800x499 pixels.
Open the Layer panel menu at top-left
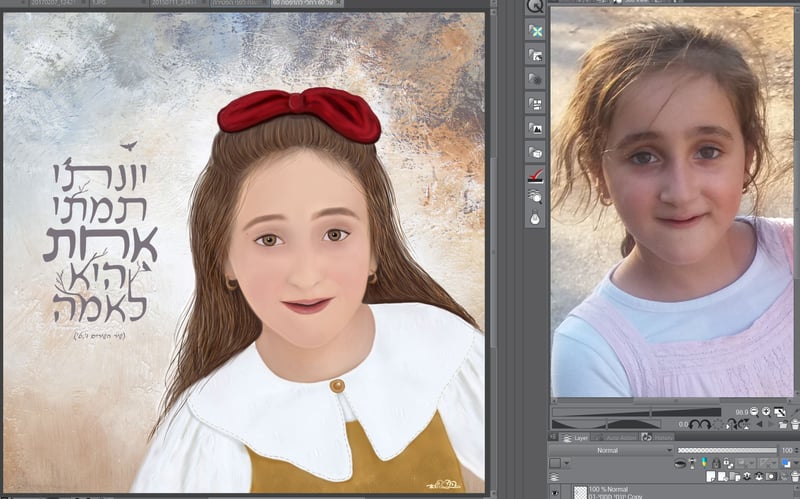point(554,437)
